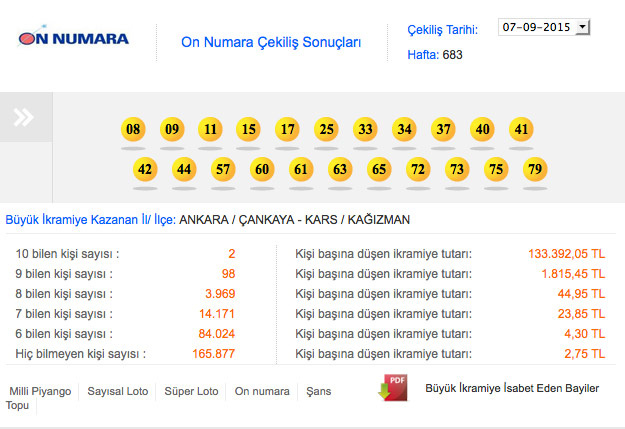Click the prize amount 23,85 TL

[x=581, y=313]
